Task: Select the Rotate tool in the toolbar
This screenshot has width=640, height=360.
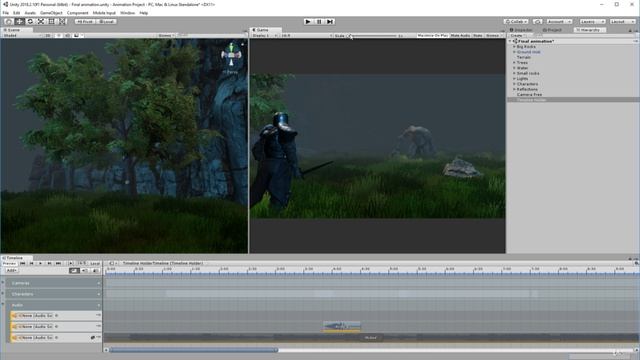Action: (30, 21)
